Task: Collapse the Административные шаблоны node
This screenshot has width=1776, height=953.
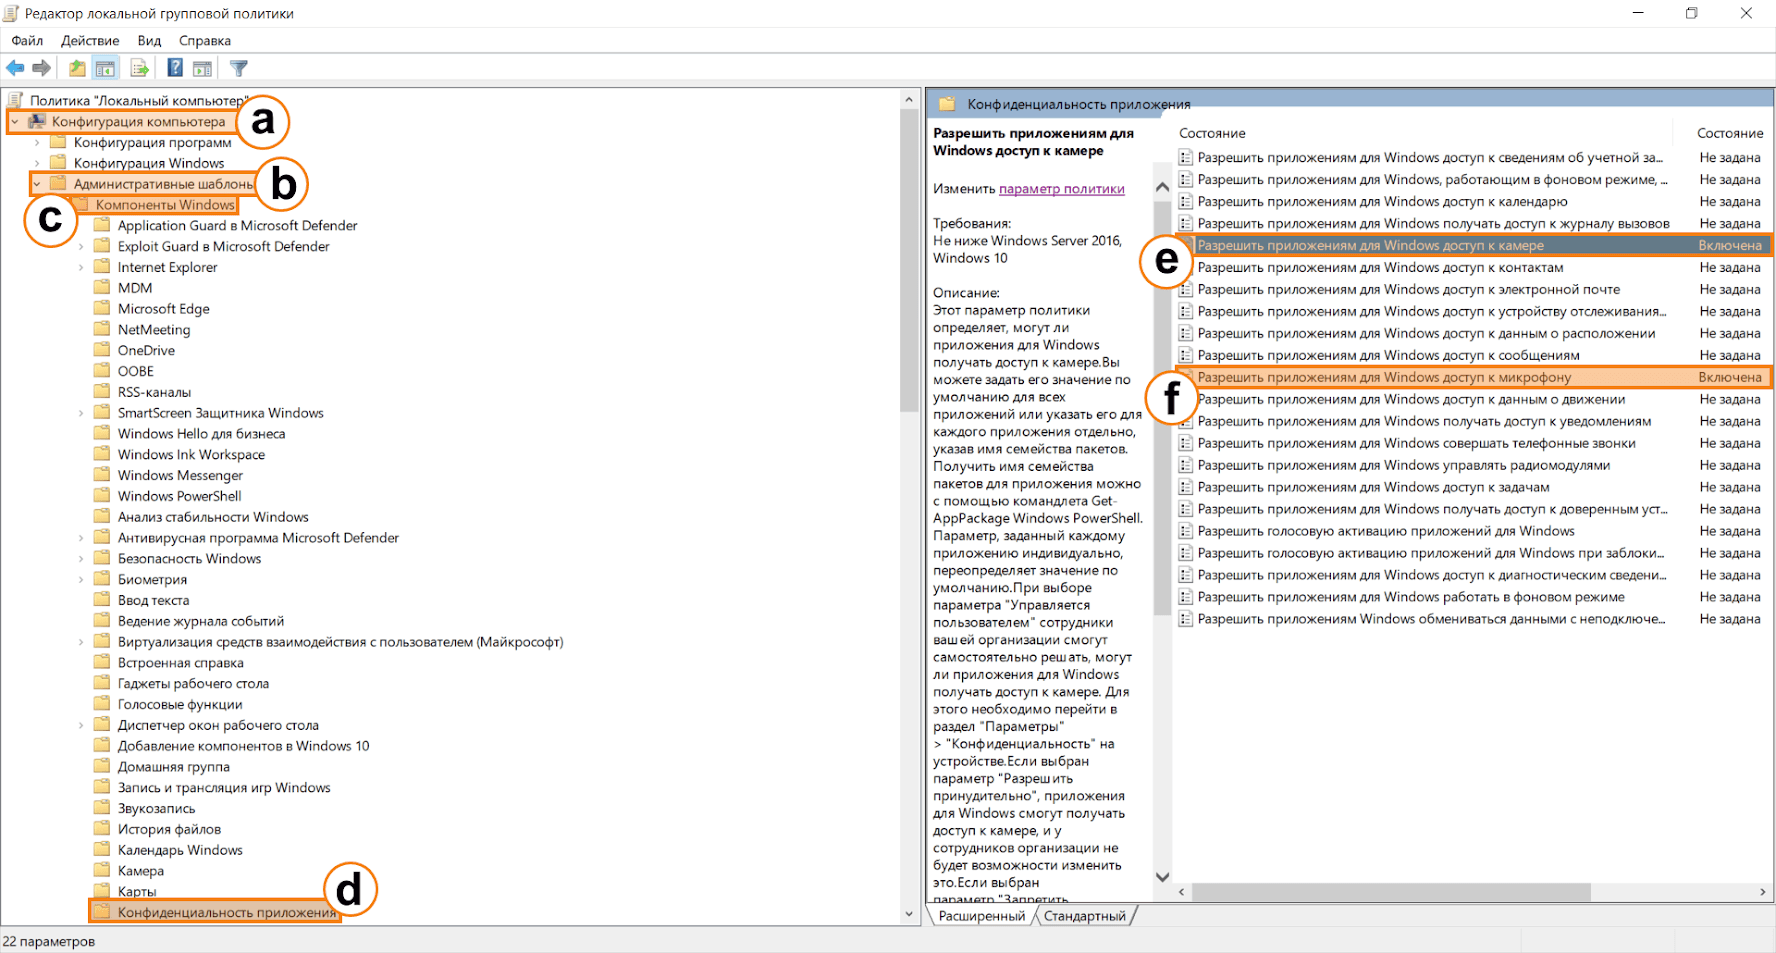Action: click(x=37, y=184)
